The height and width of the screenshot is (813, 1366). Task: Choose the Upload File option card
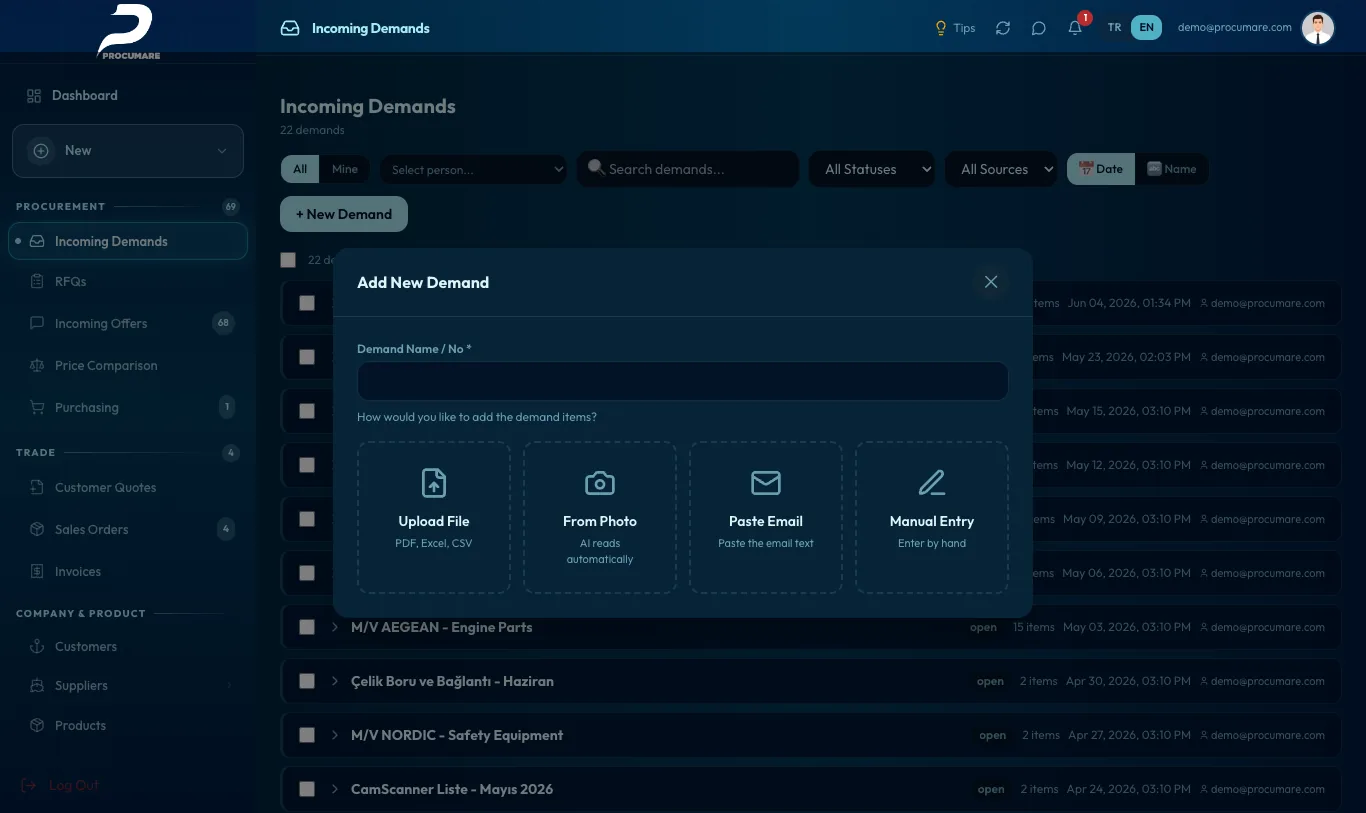(434, 518)
